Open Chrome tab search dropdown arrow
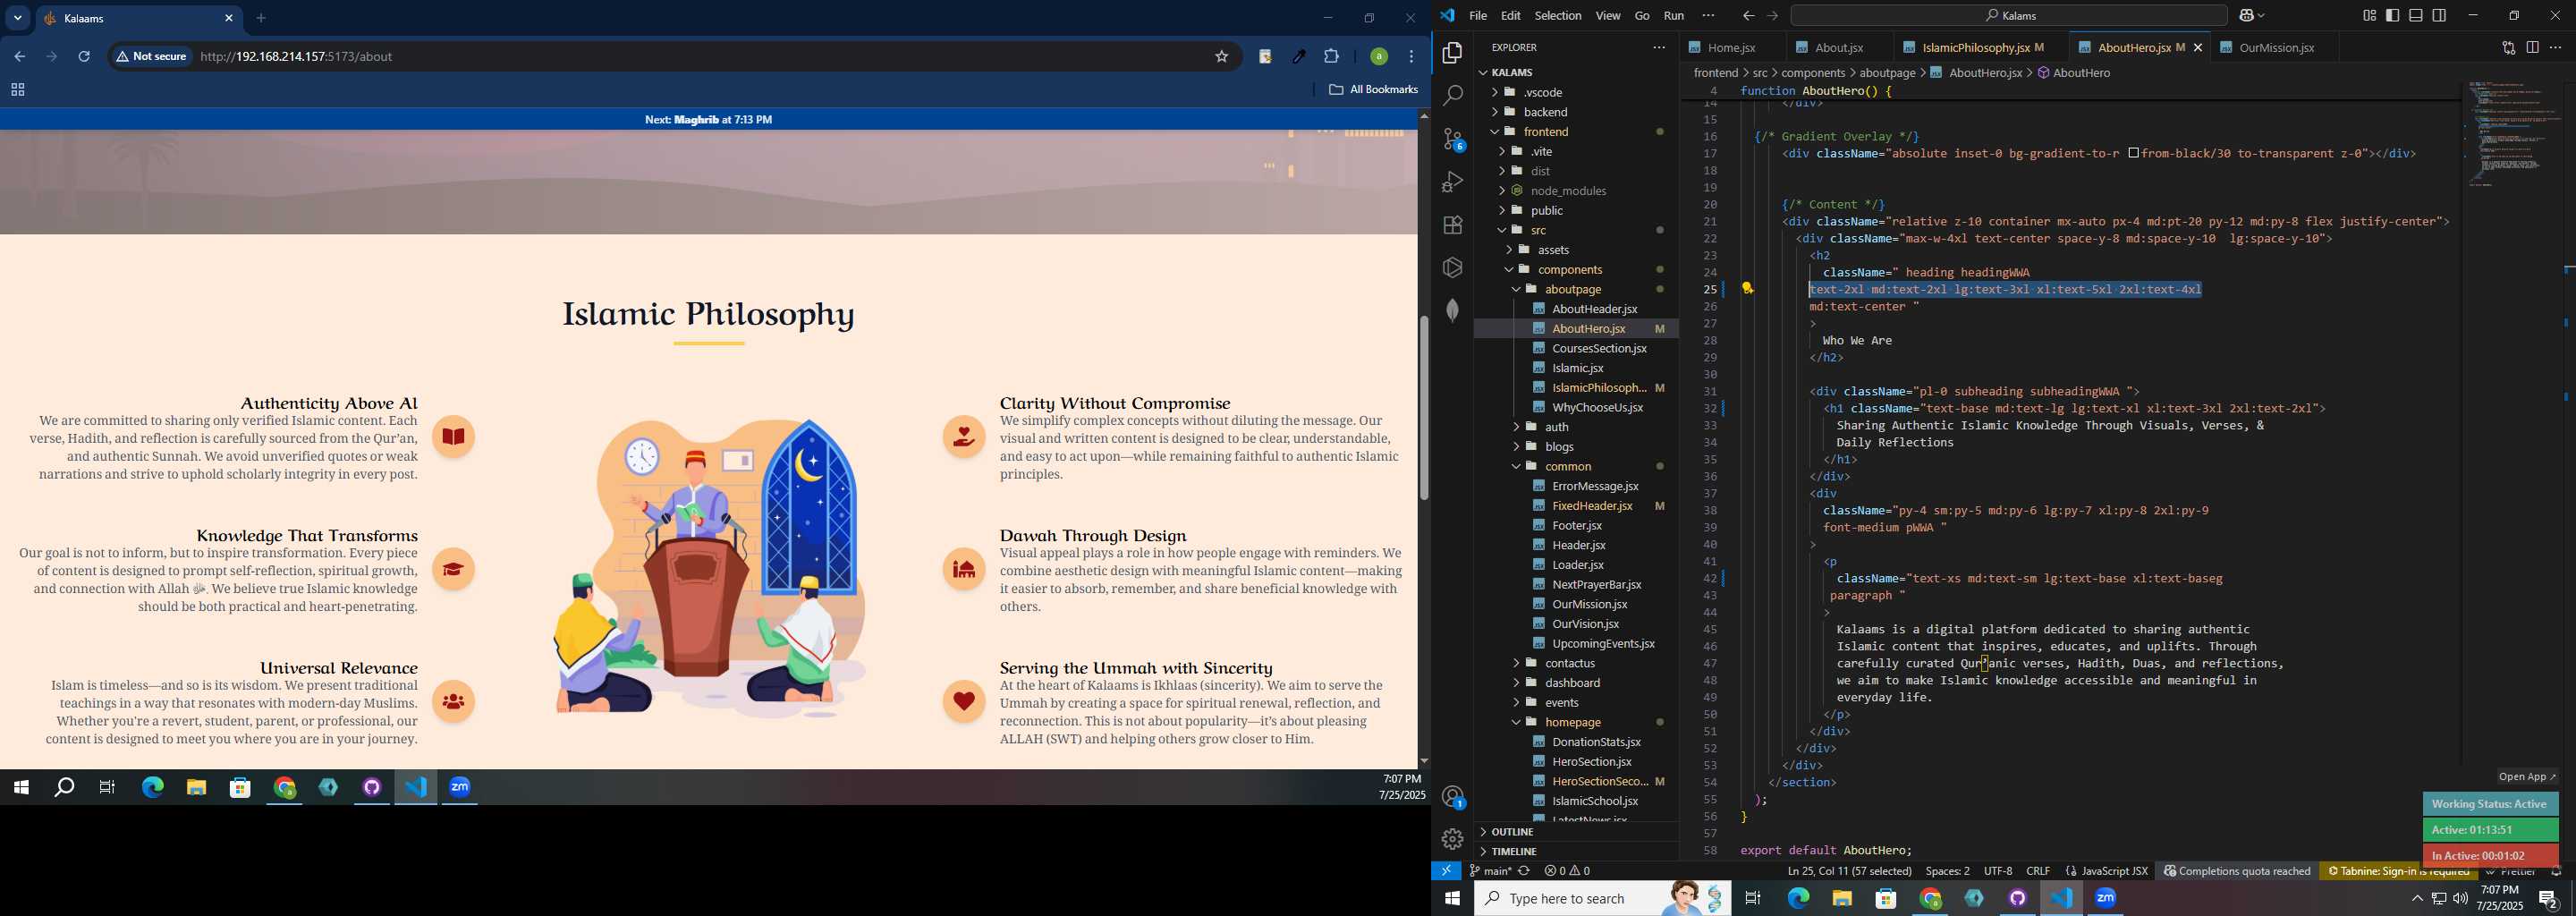 18,18
